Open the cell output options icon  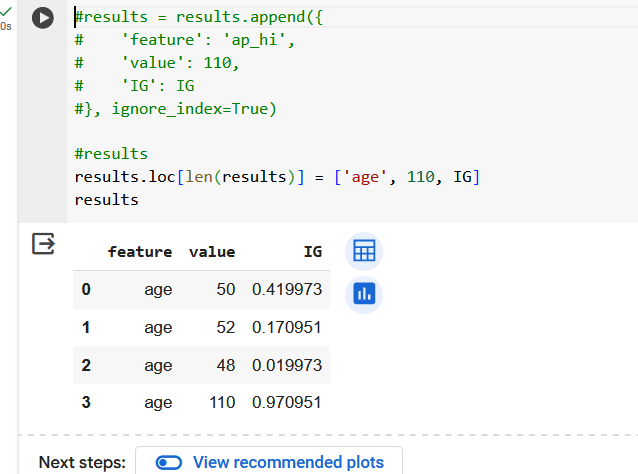[43, 244]
